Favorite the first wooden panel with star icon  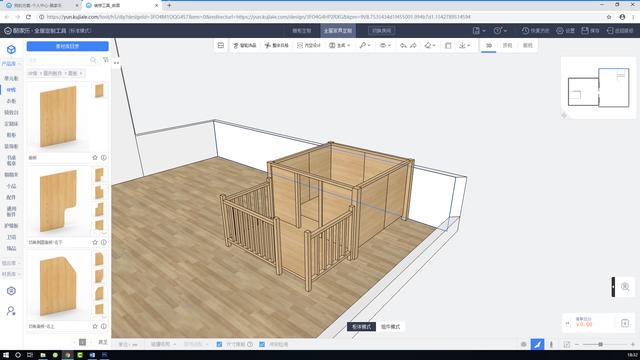(x=95, y=158)
